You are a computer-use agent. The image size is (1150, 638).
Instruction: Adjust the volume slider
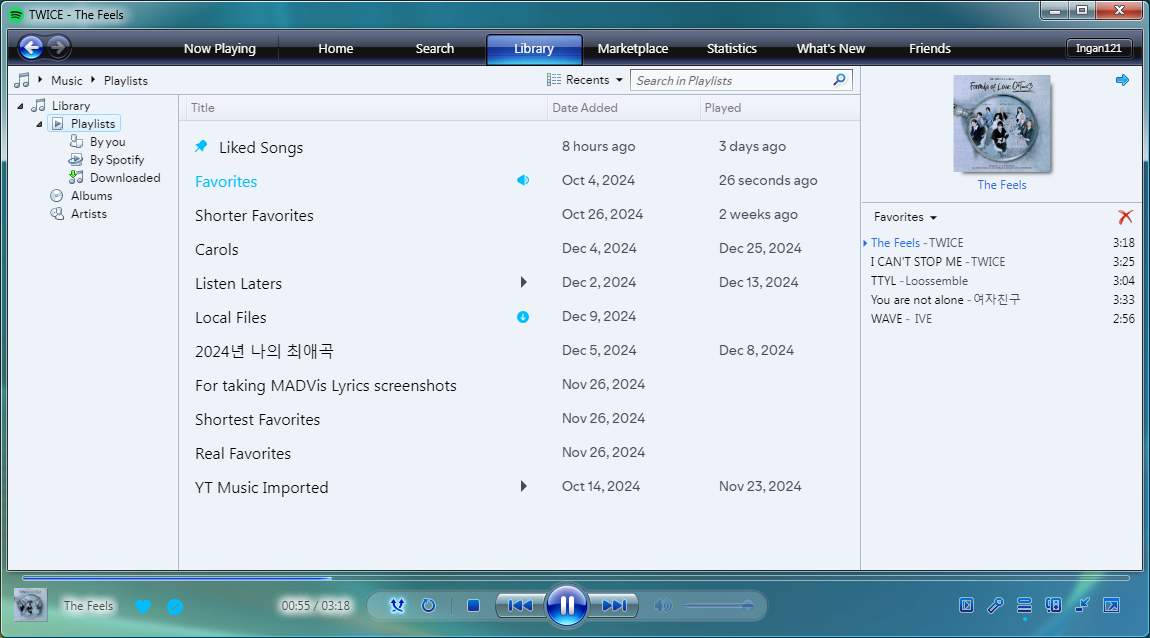717,606
